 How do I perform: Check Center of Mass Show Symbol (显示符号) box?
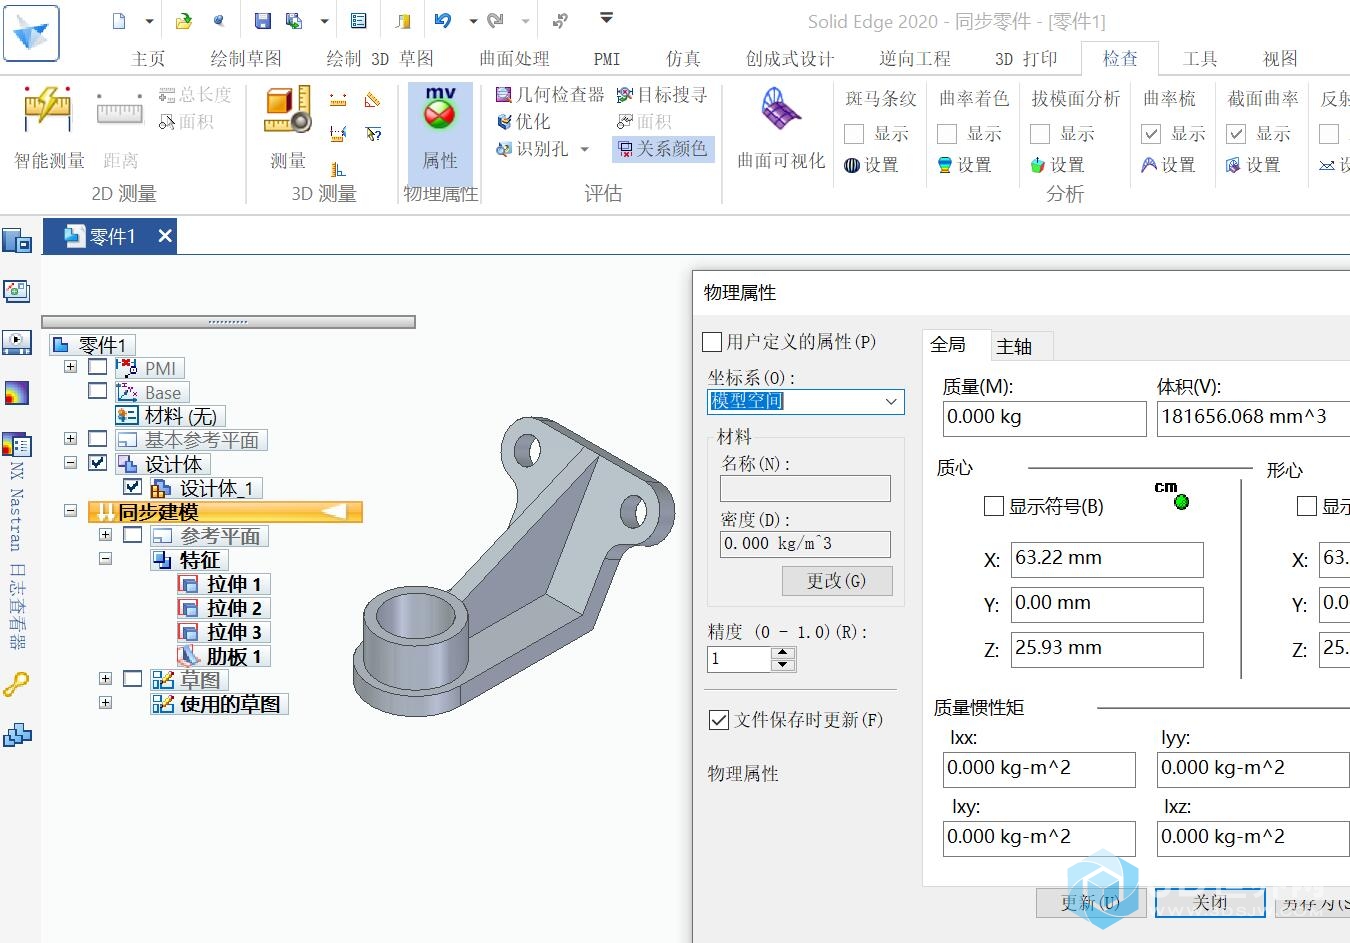pos(994,506)
